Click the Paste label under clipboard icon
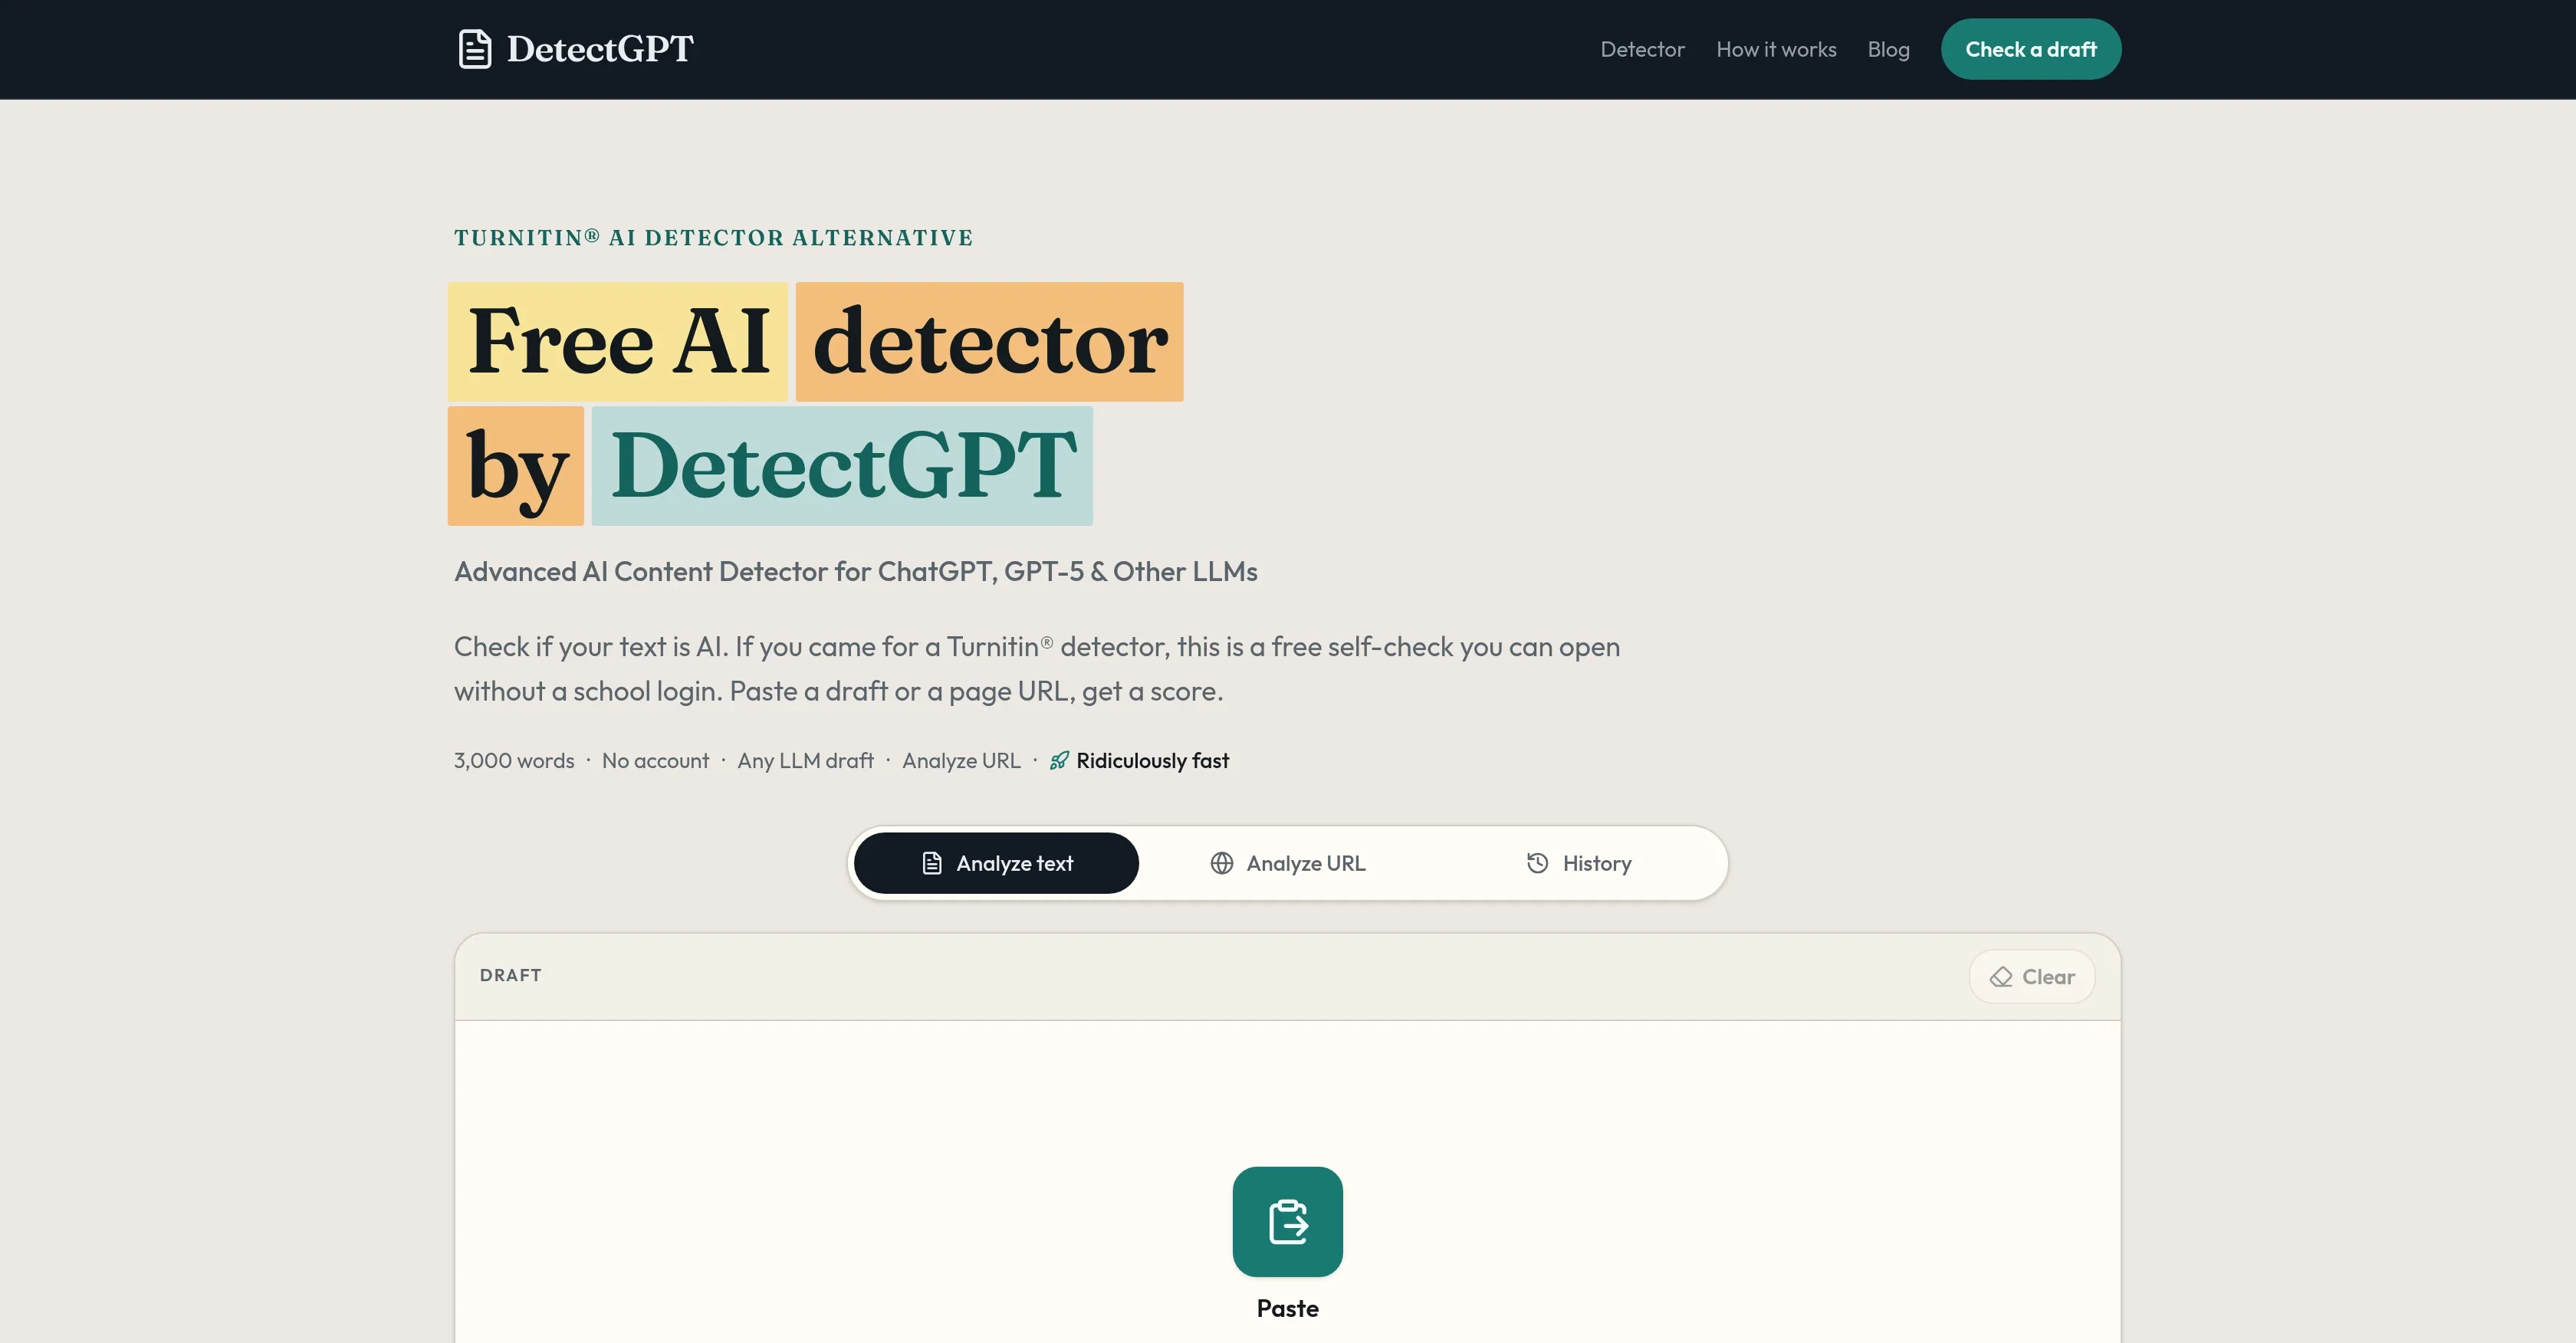 (1287, 1308)
